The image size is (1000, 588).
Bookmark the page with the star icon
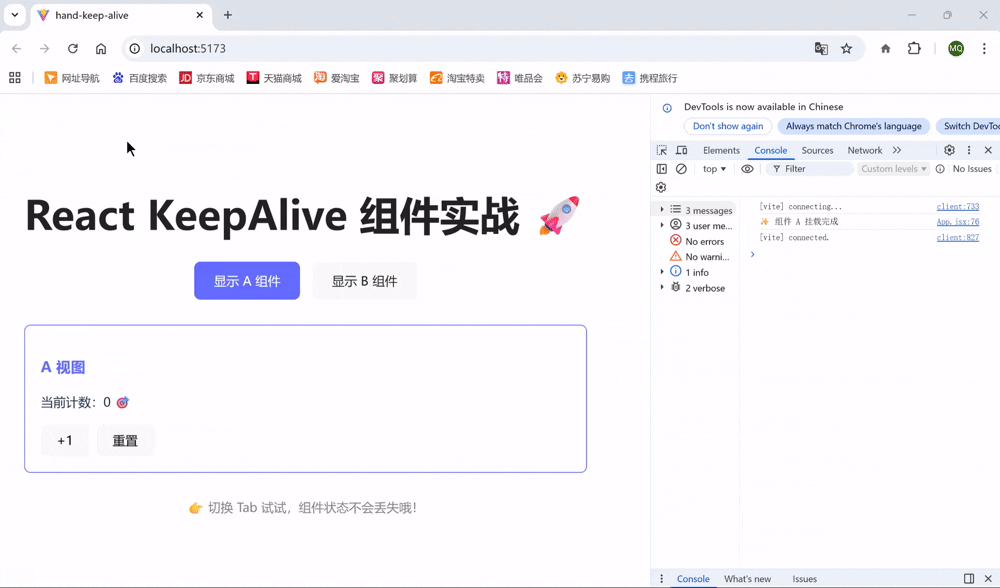(x=846, y=48)
